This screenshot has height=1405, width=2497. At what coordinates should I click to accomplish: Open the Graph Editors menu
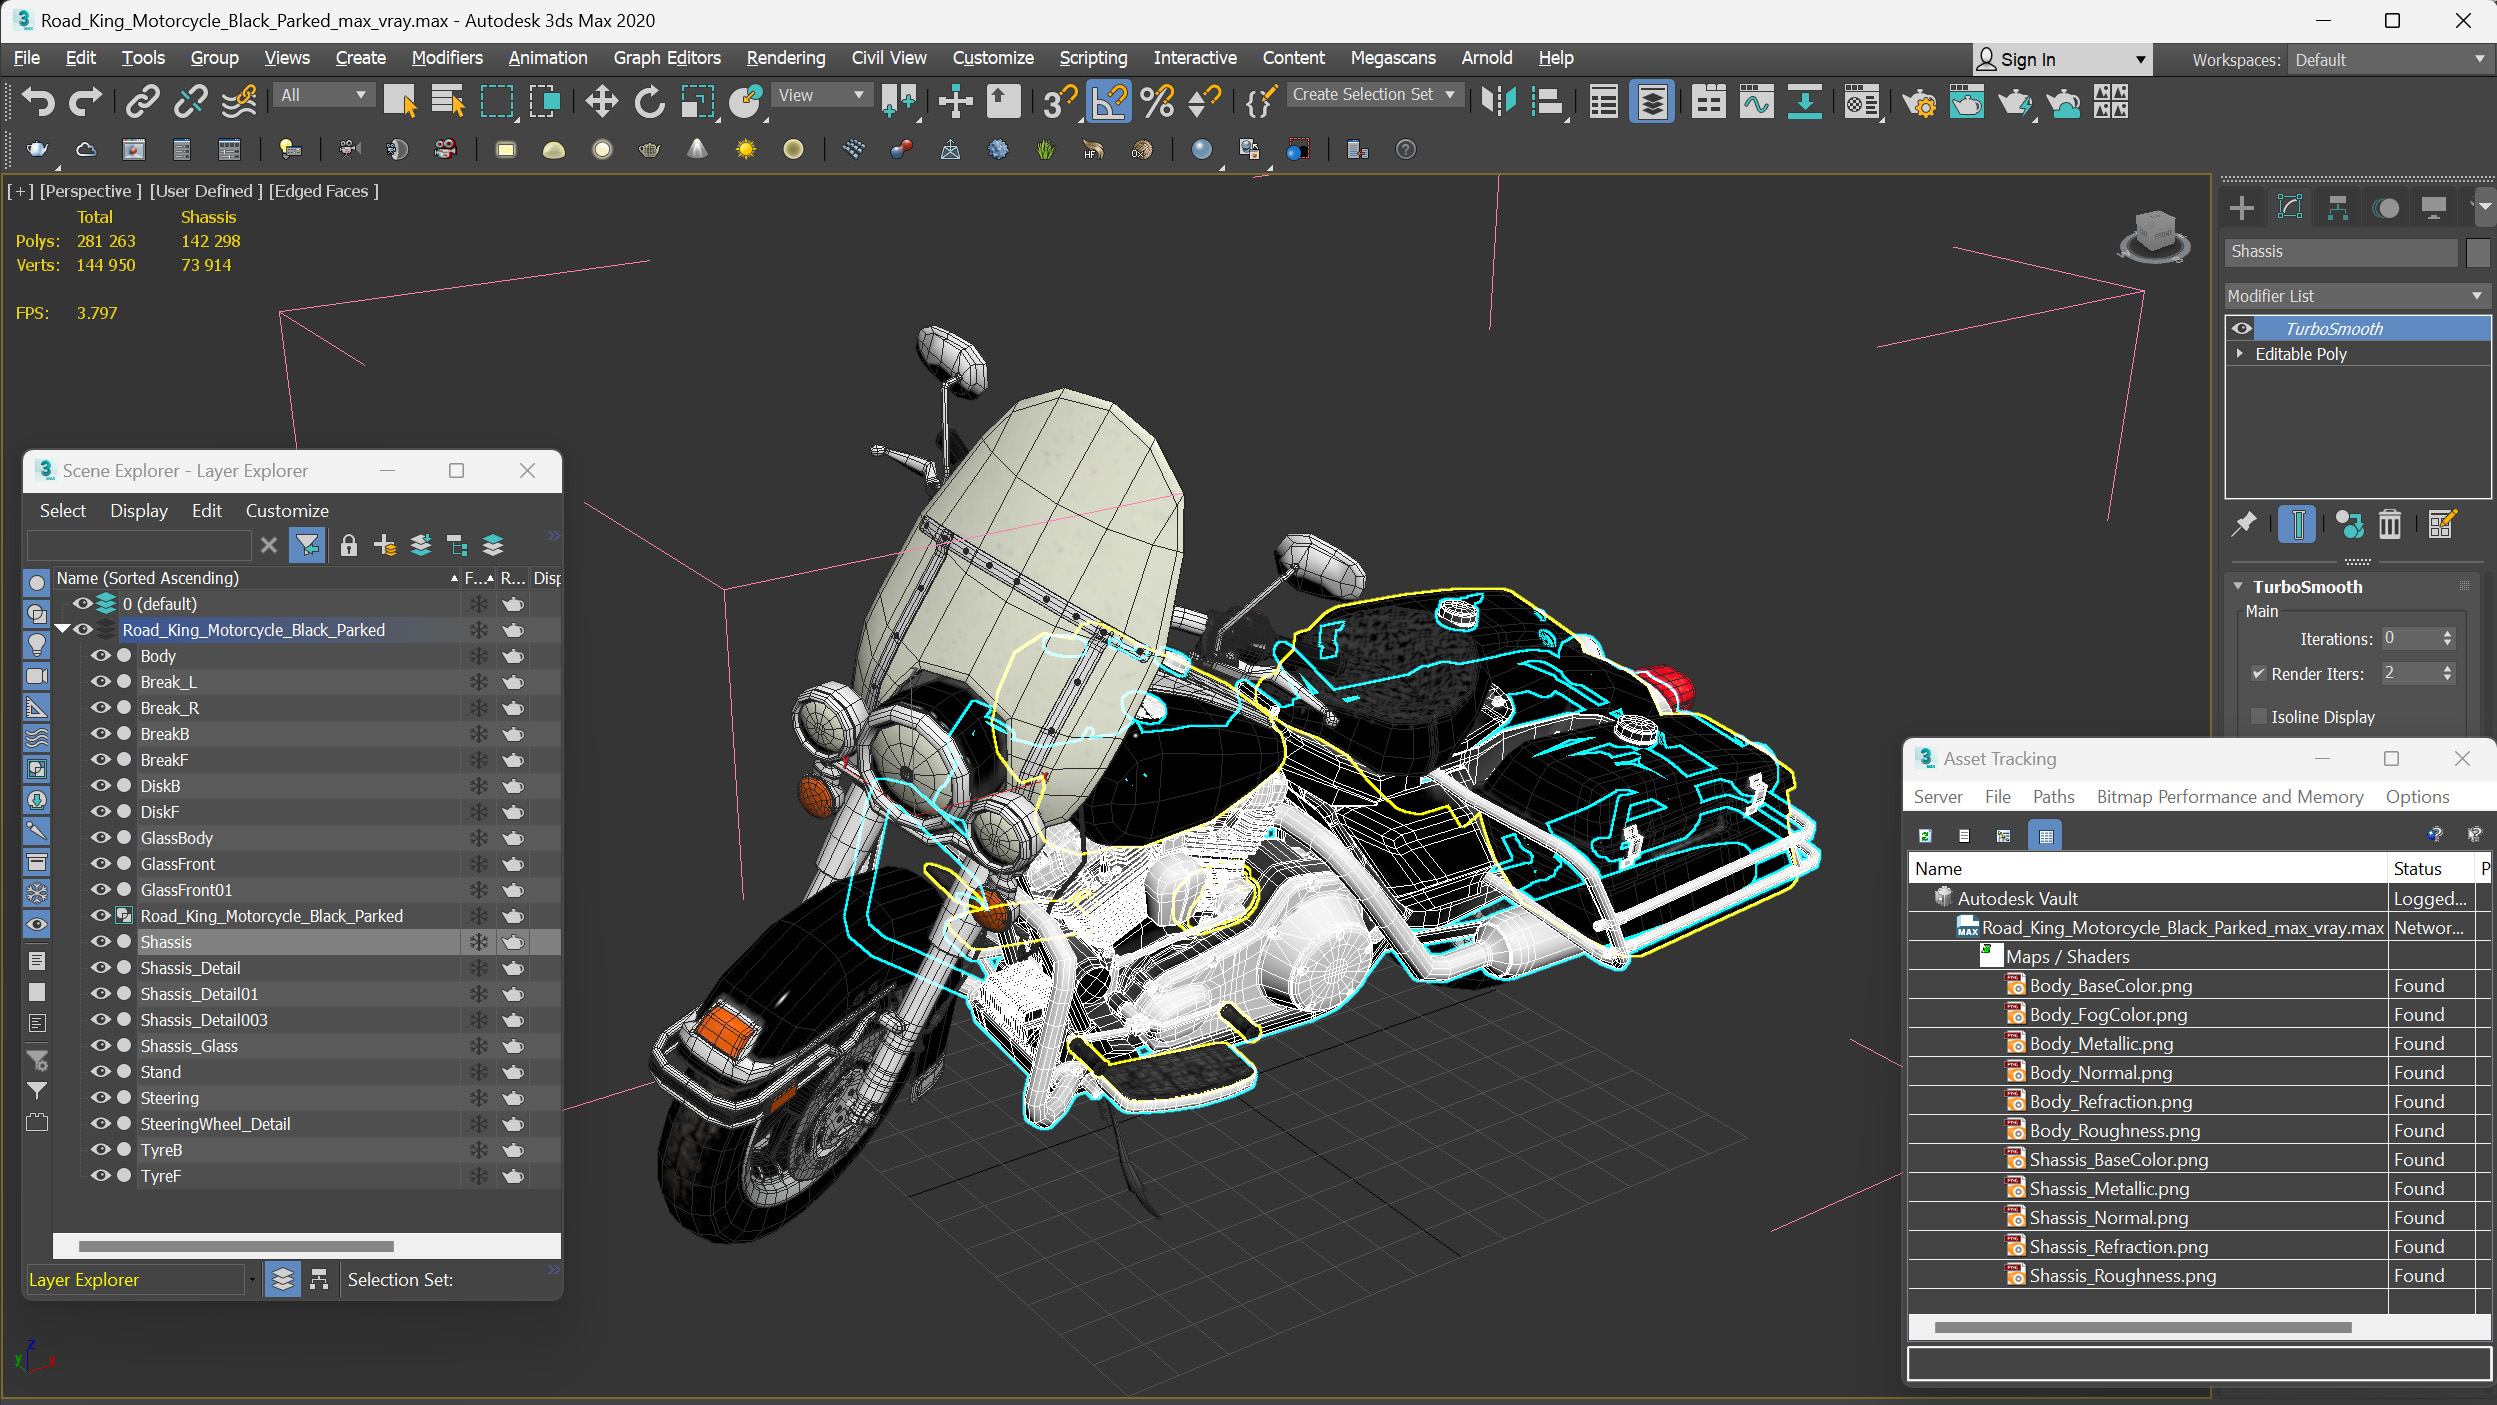667,58
